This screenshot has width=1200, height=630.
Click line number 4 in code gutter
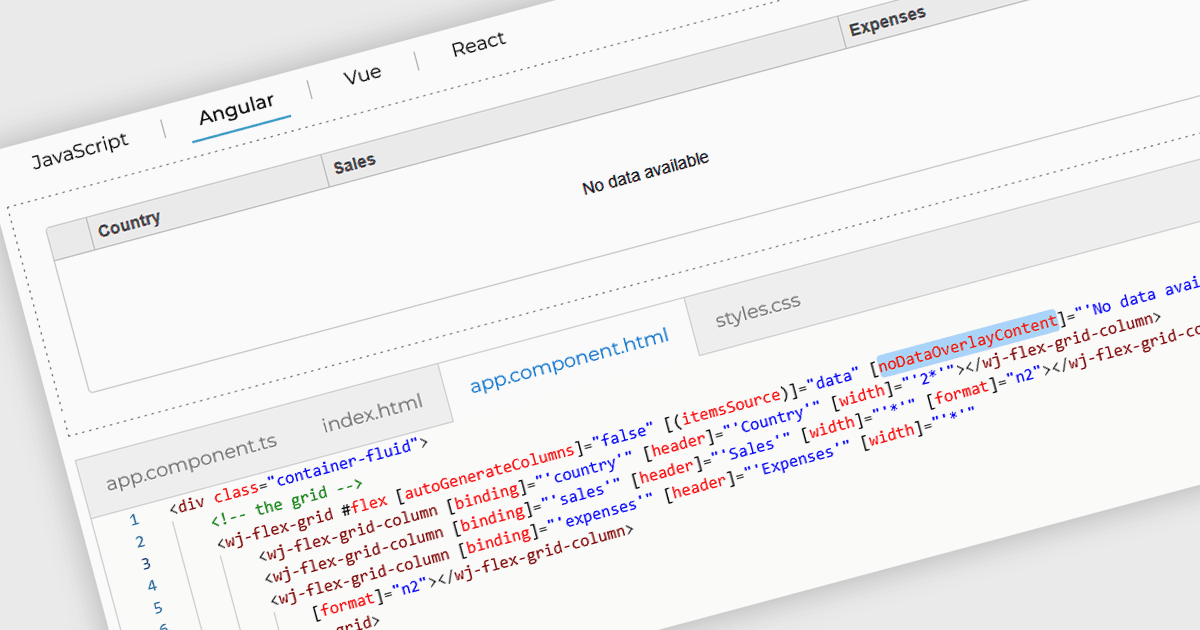pyautogui.click(x=152, y=585)
